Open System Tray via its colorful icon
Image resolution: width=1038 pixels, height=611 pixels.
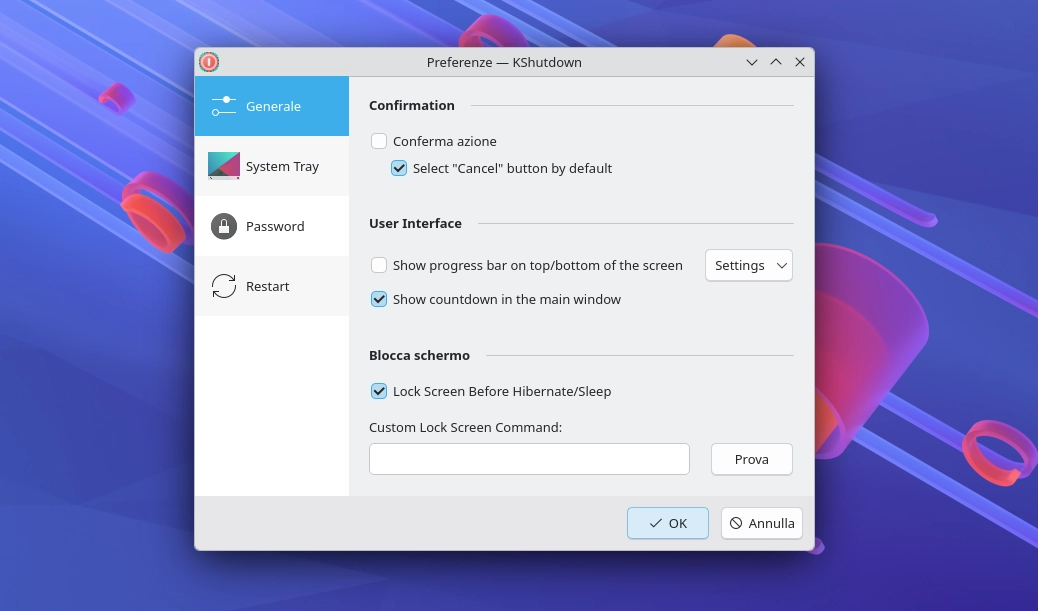[224, 166]
